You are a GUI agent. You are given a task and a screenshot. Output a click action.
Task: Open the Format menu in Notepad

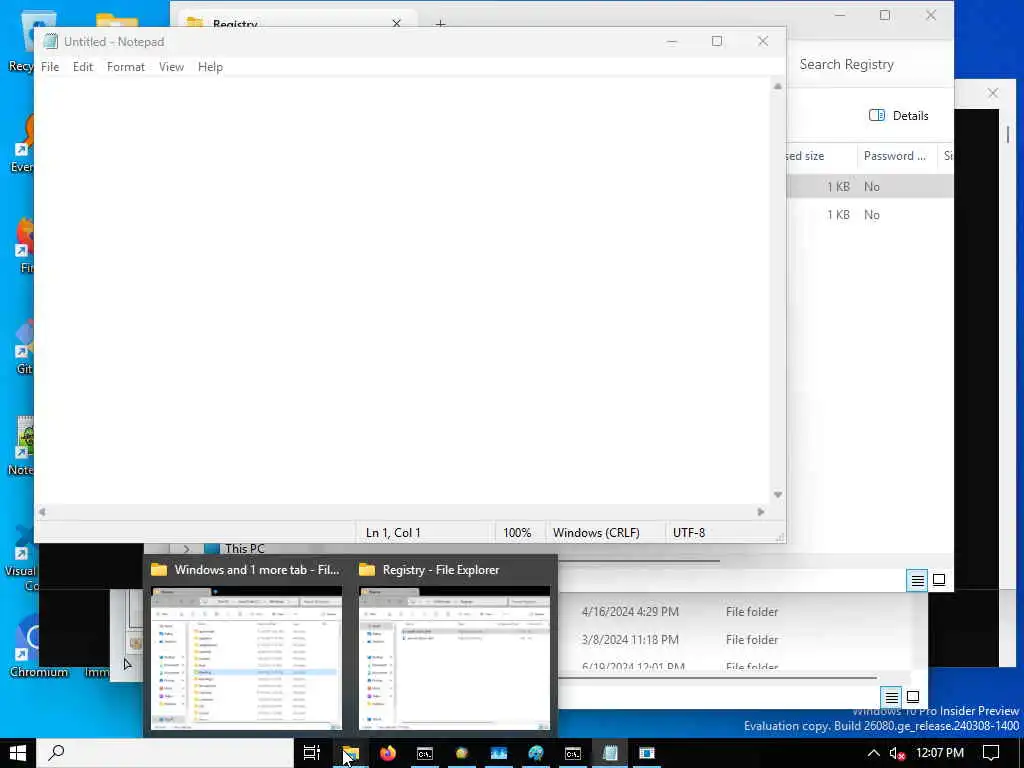125,67
